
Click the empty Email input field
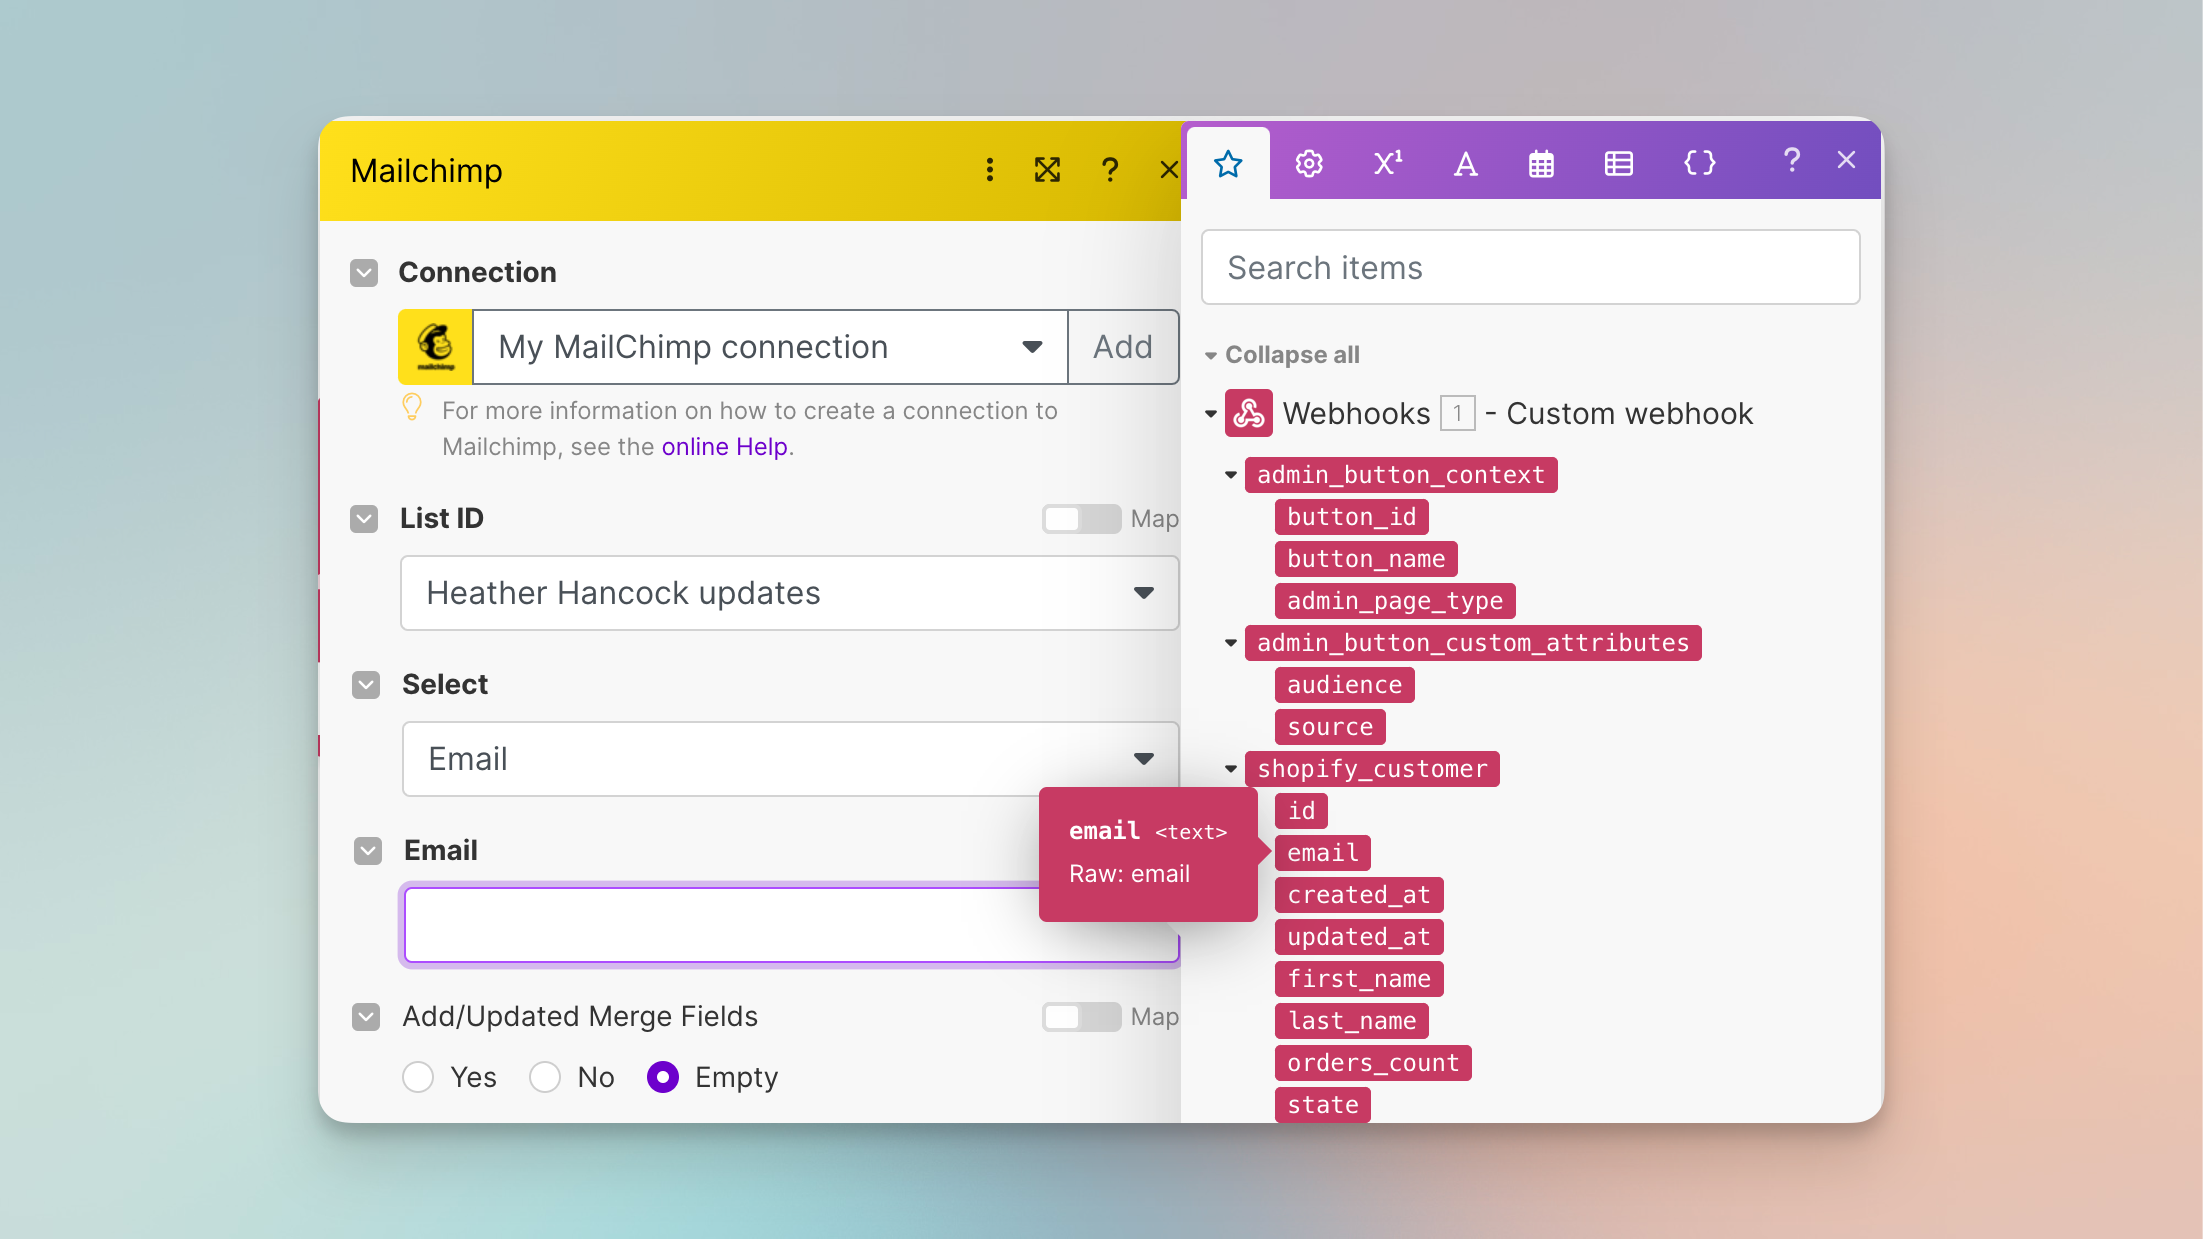click(790, 925)
